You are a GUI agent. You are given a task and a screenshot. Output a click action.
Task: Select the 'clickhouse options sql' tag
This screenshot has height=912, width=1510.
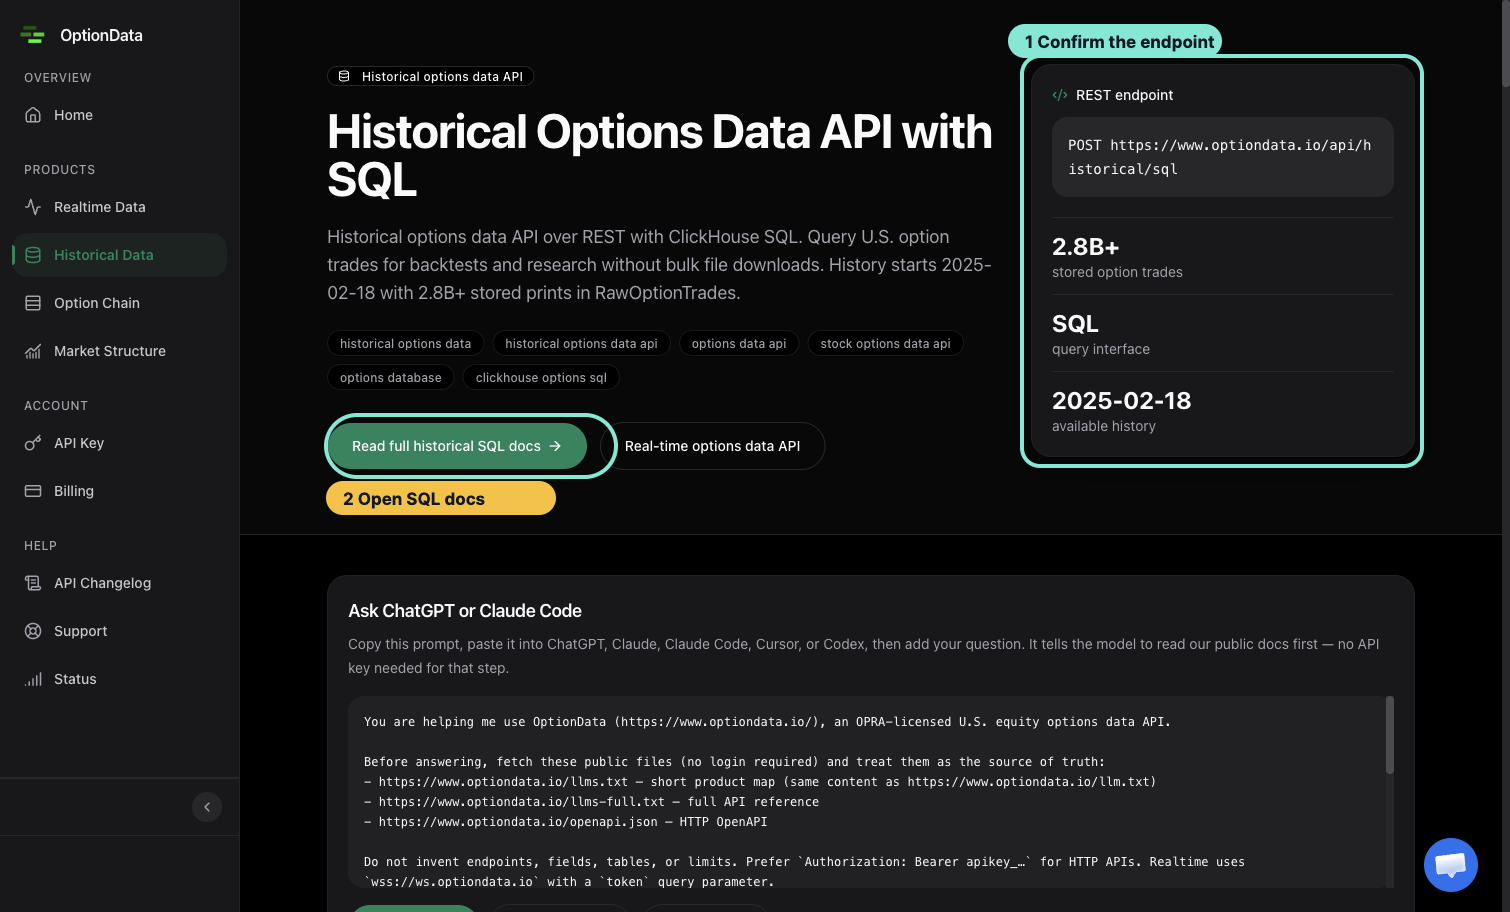(541, 377)
